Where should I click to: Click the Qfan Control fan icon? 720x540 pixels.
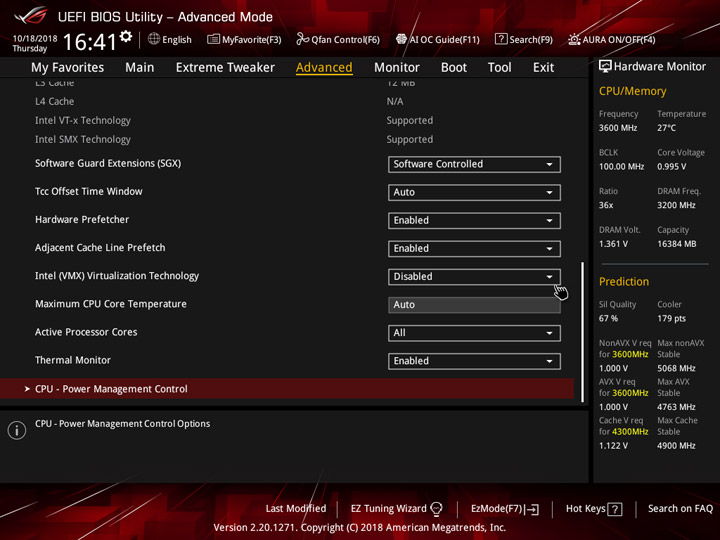303,39
